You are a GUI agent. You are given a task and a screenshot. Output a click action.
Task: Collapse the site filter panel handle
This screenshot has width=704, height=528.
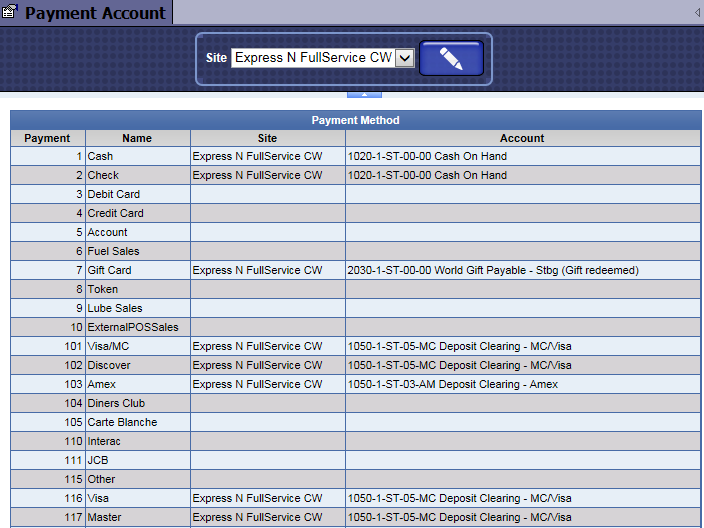363,95
